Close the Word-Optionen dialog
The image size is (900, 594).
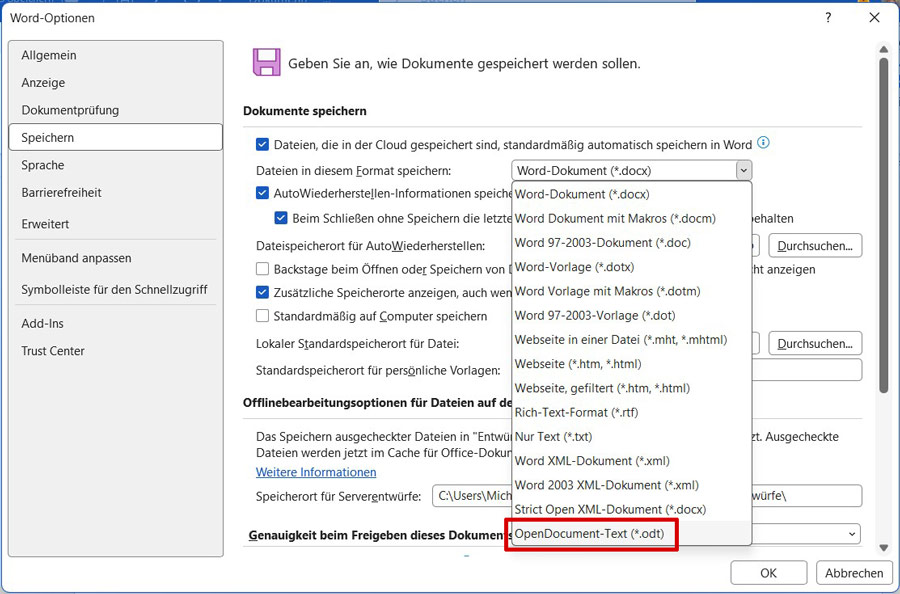[x=874, y=18]
